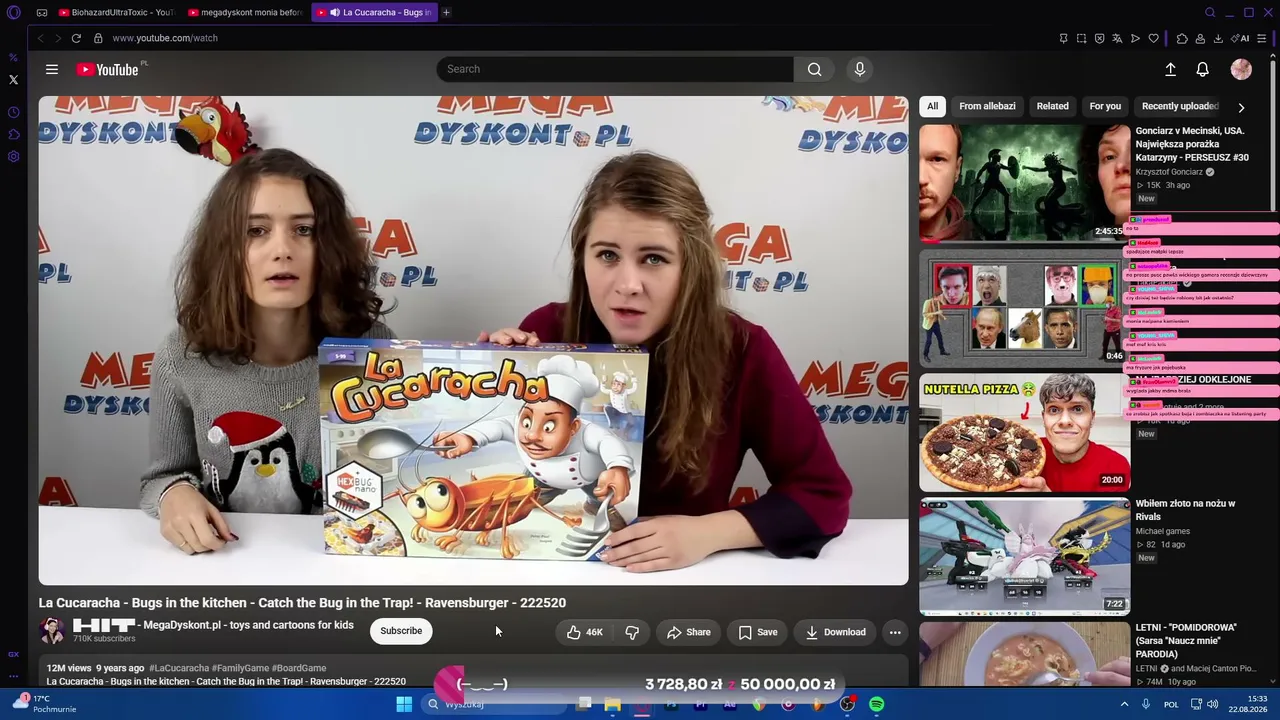The width and height of the screenshot is (1280, 720).
Task: Start voice search with microphone icon
Action: pos(859,69)
